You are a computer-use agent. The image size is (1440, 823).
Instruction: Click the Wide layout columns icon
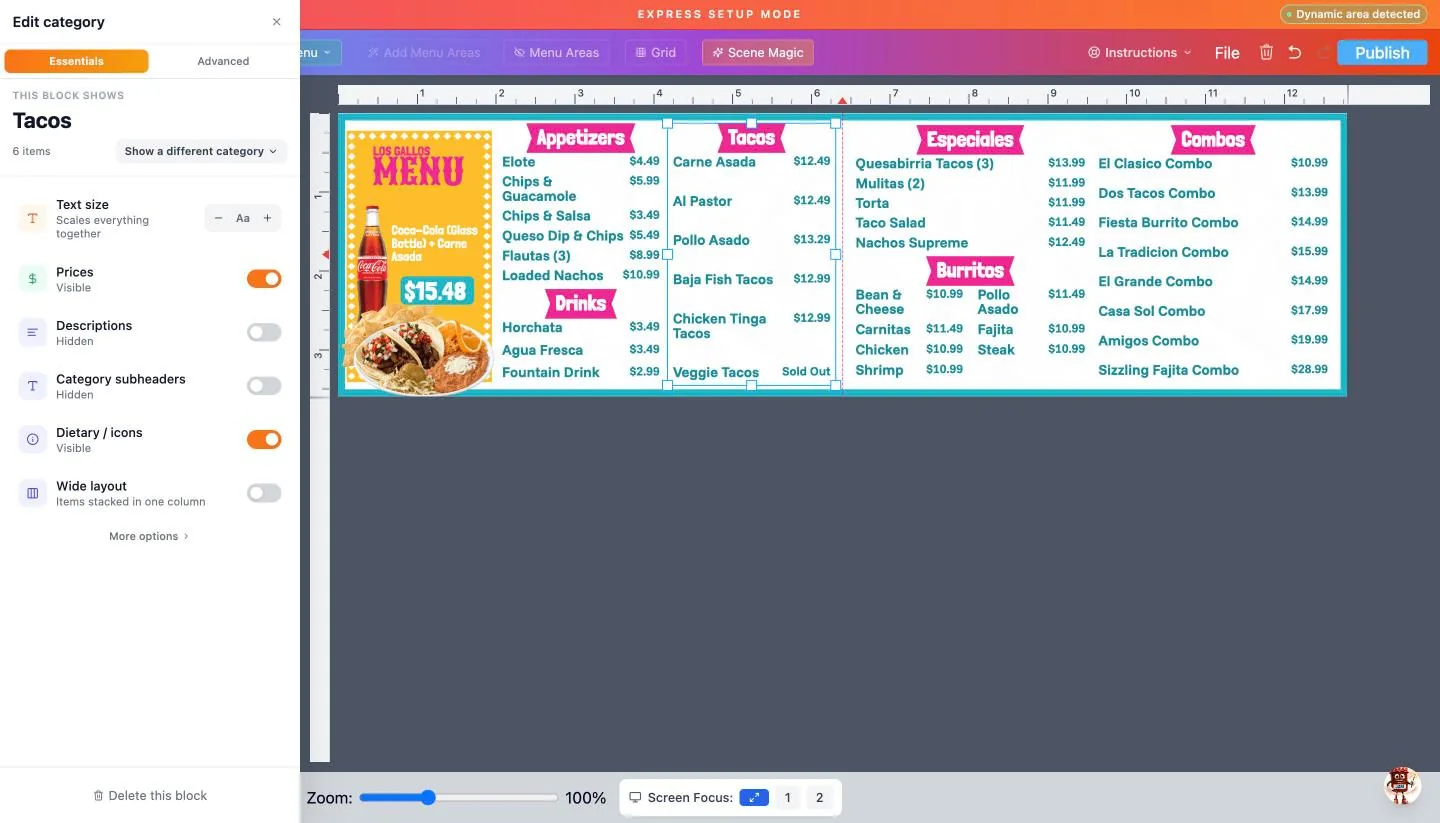pos(32,493)
